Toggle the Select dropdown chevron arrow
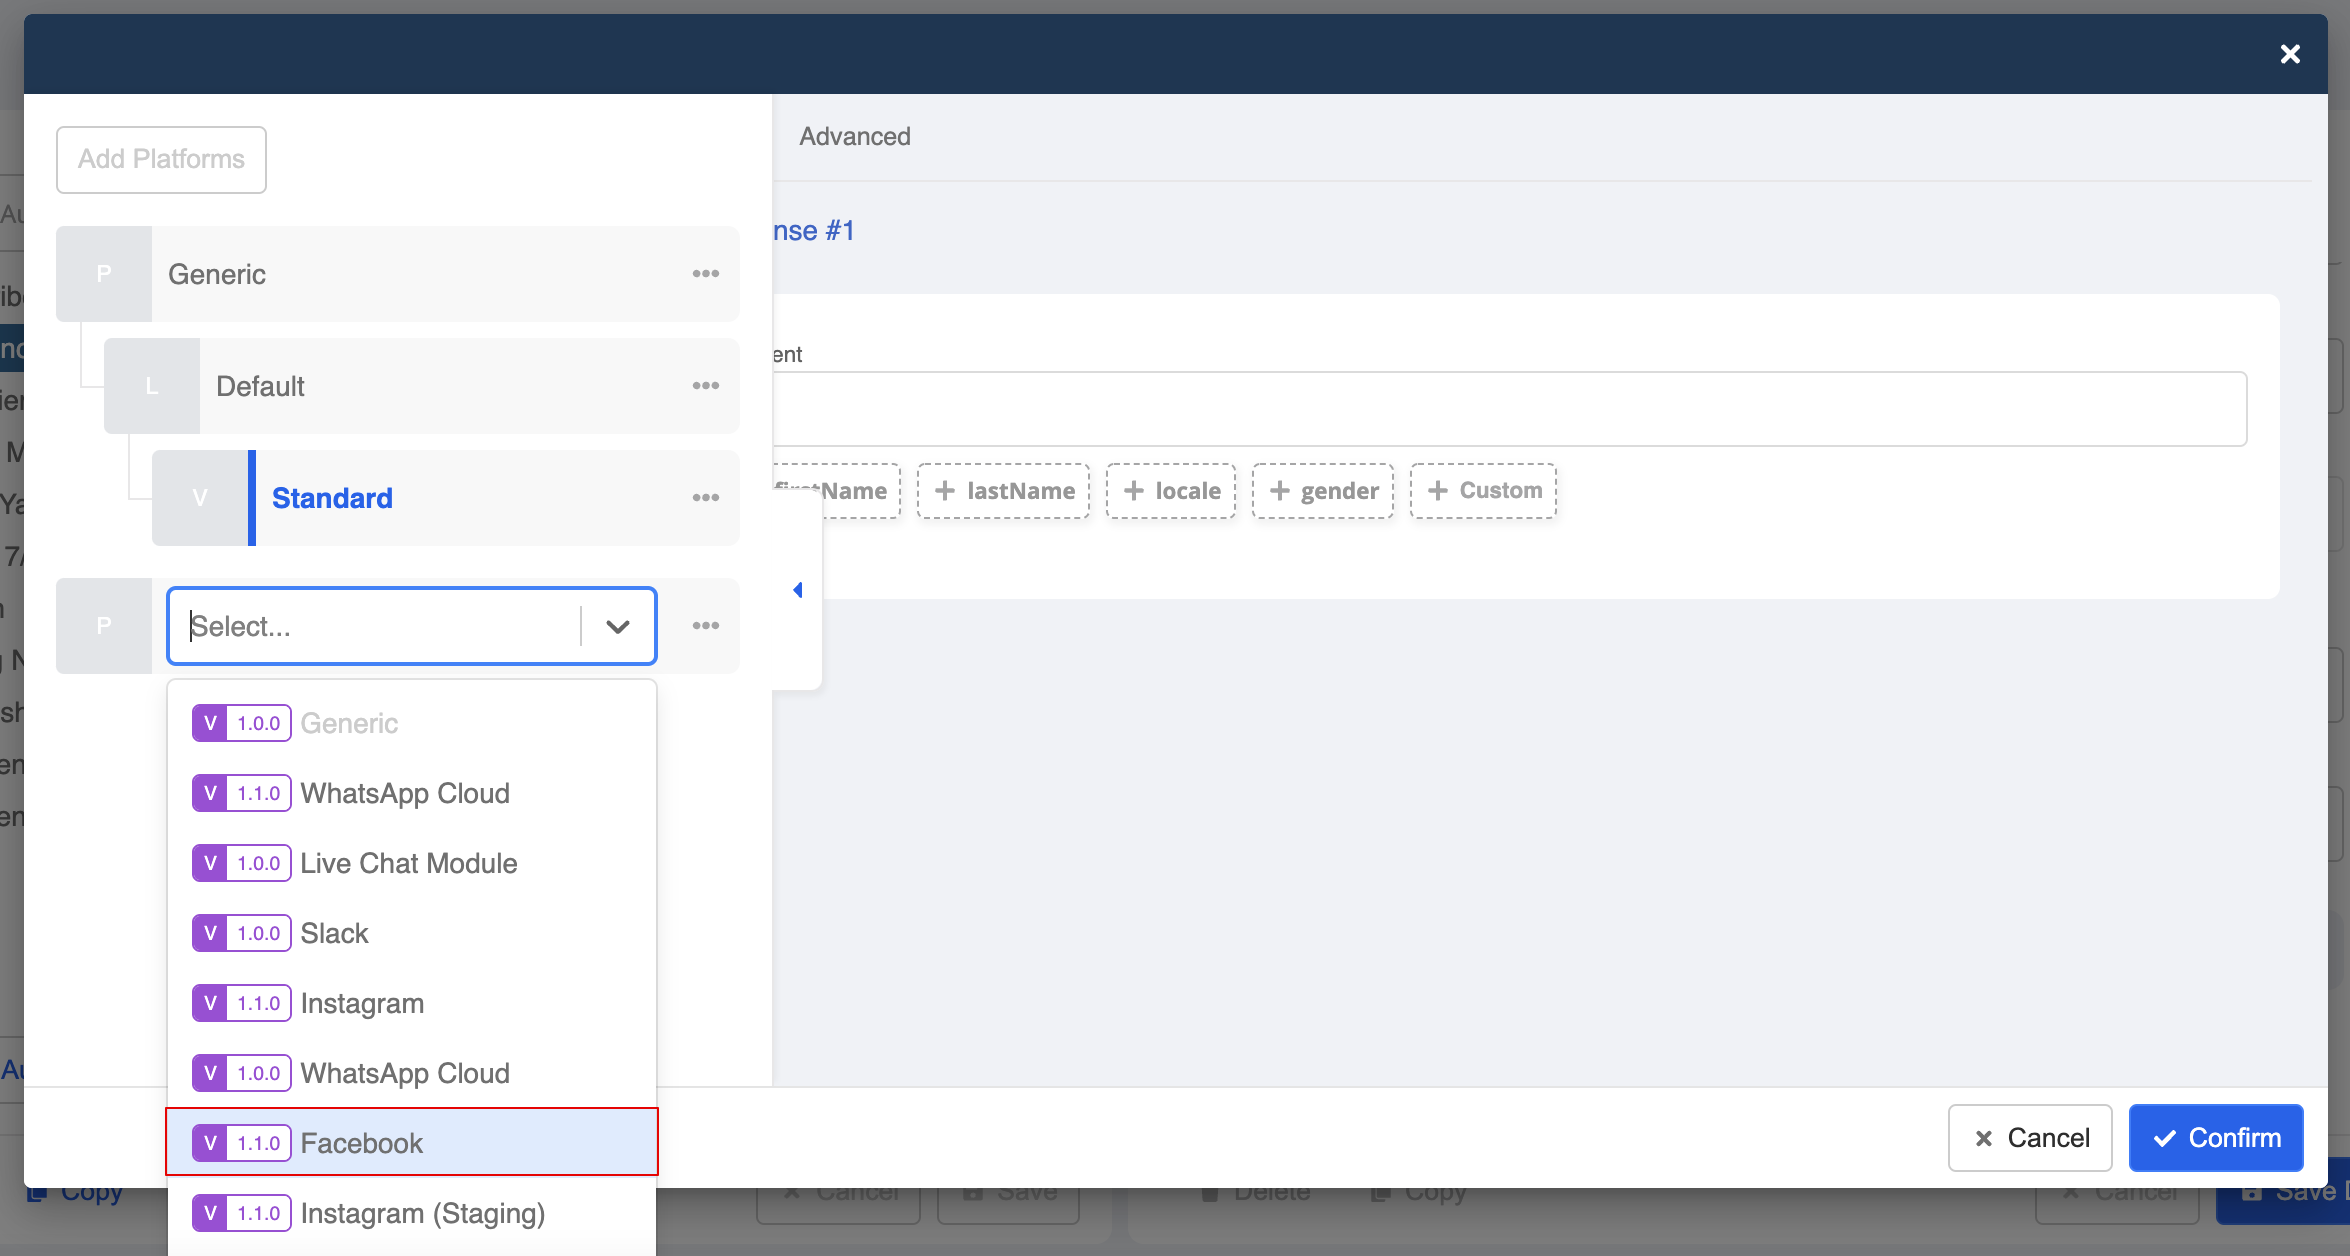Screen dimensions: 2350x1256 click(618, 626)
